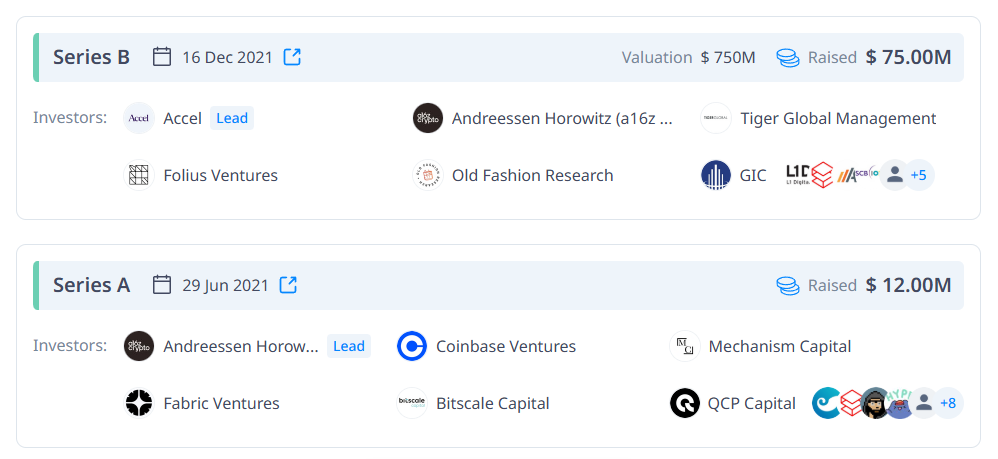This screenshot has width=998, height=459.
Task: Click the blue wave logo next to QCP Capital
Action: point(826,403)
